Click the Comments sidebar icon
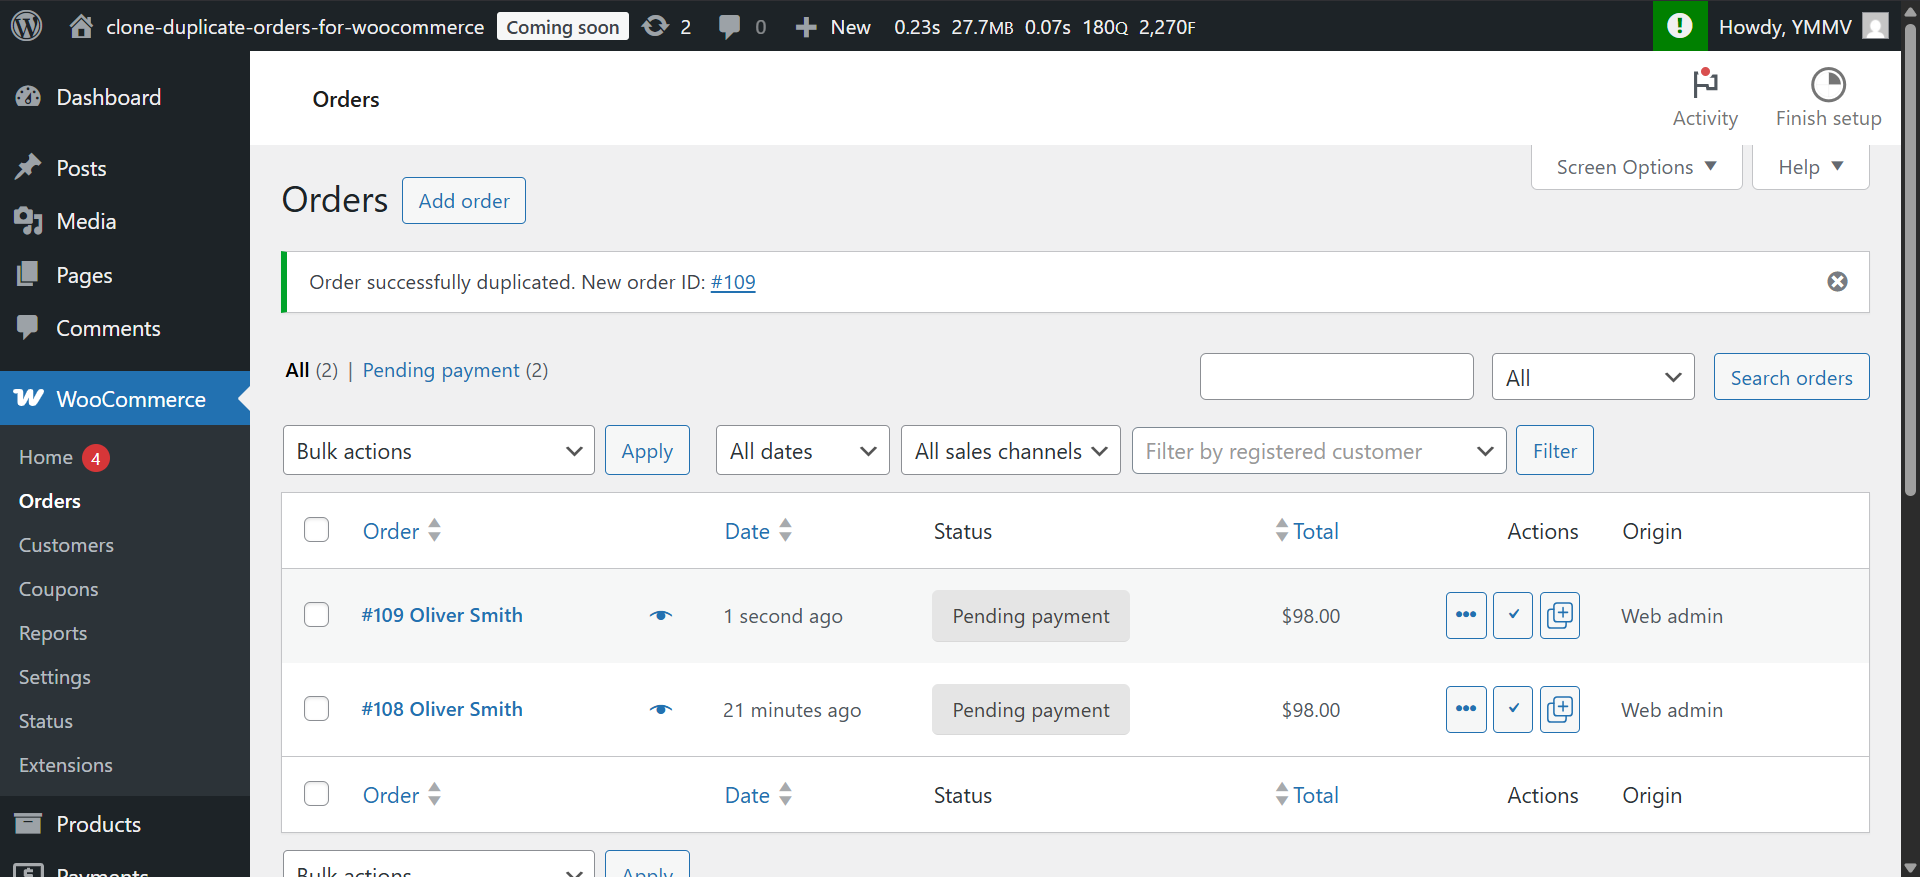 click(28, 327)
